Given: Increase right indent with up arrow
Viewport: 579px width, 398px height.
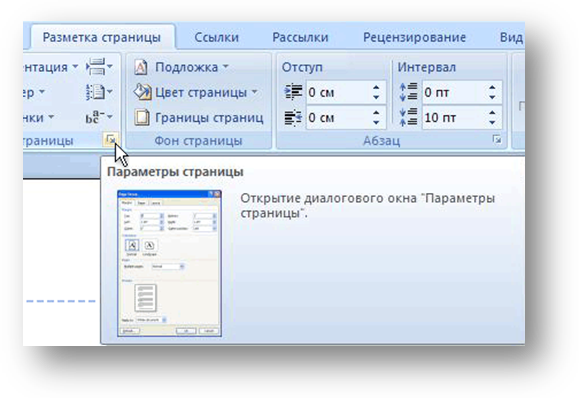Looking at the screenshot, I should (376, 113).
